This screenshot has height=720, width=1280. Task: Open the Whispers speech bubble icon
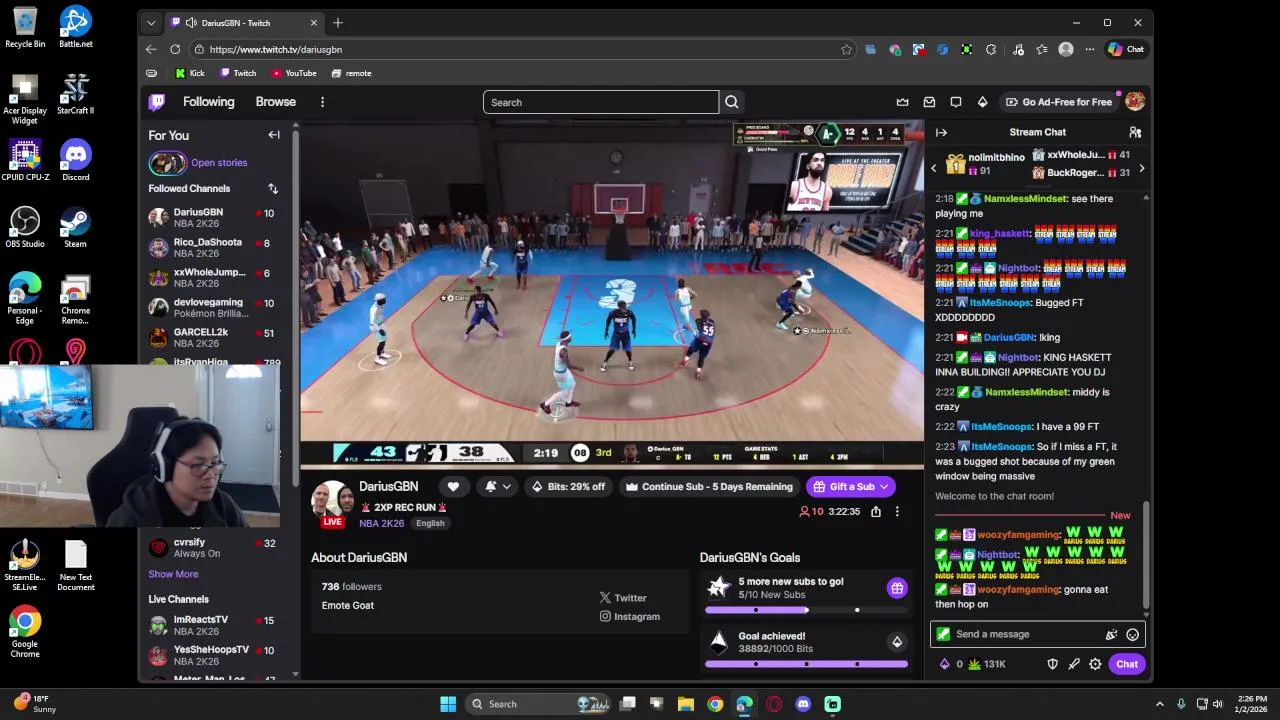(x=956, y=102)
